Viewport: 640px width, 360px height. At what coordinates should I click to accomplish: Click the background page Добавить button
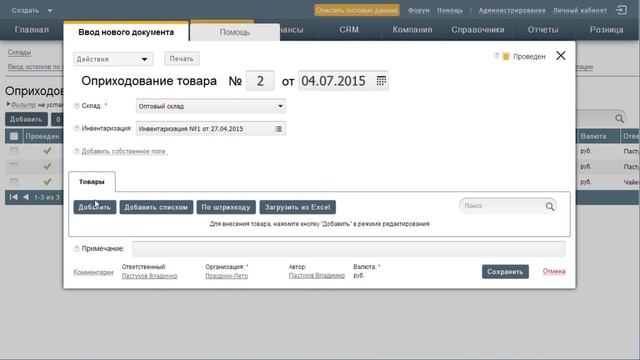click(26, 119)
